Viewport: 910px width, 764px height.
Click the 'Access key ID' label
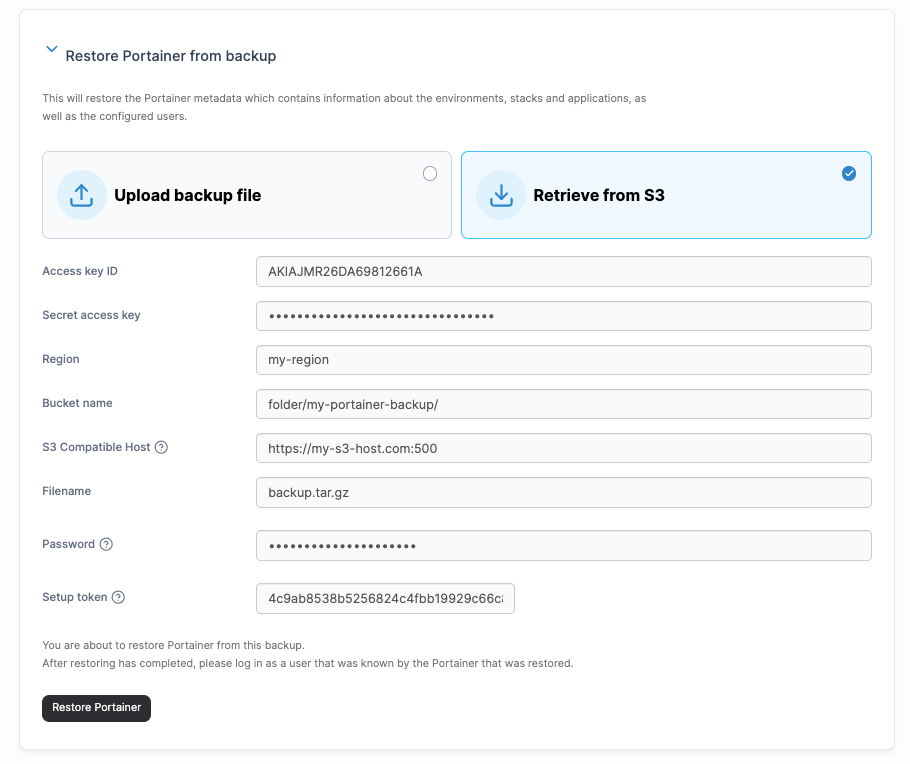80,271
